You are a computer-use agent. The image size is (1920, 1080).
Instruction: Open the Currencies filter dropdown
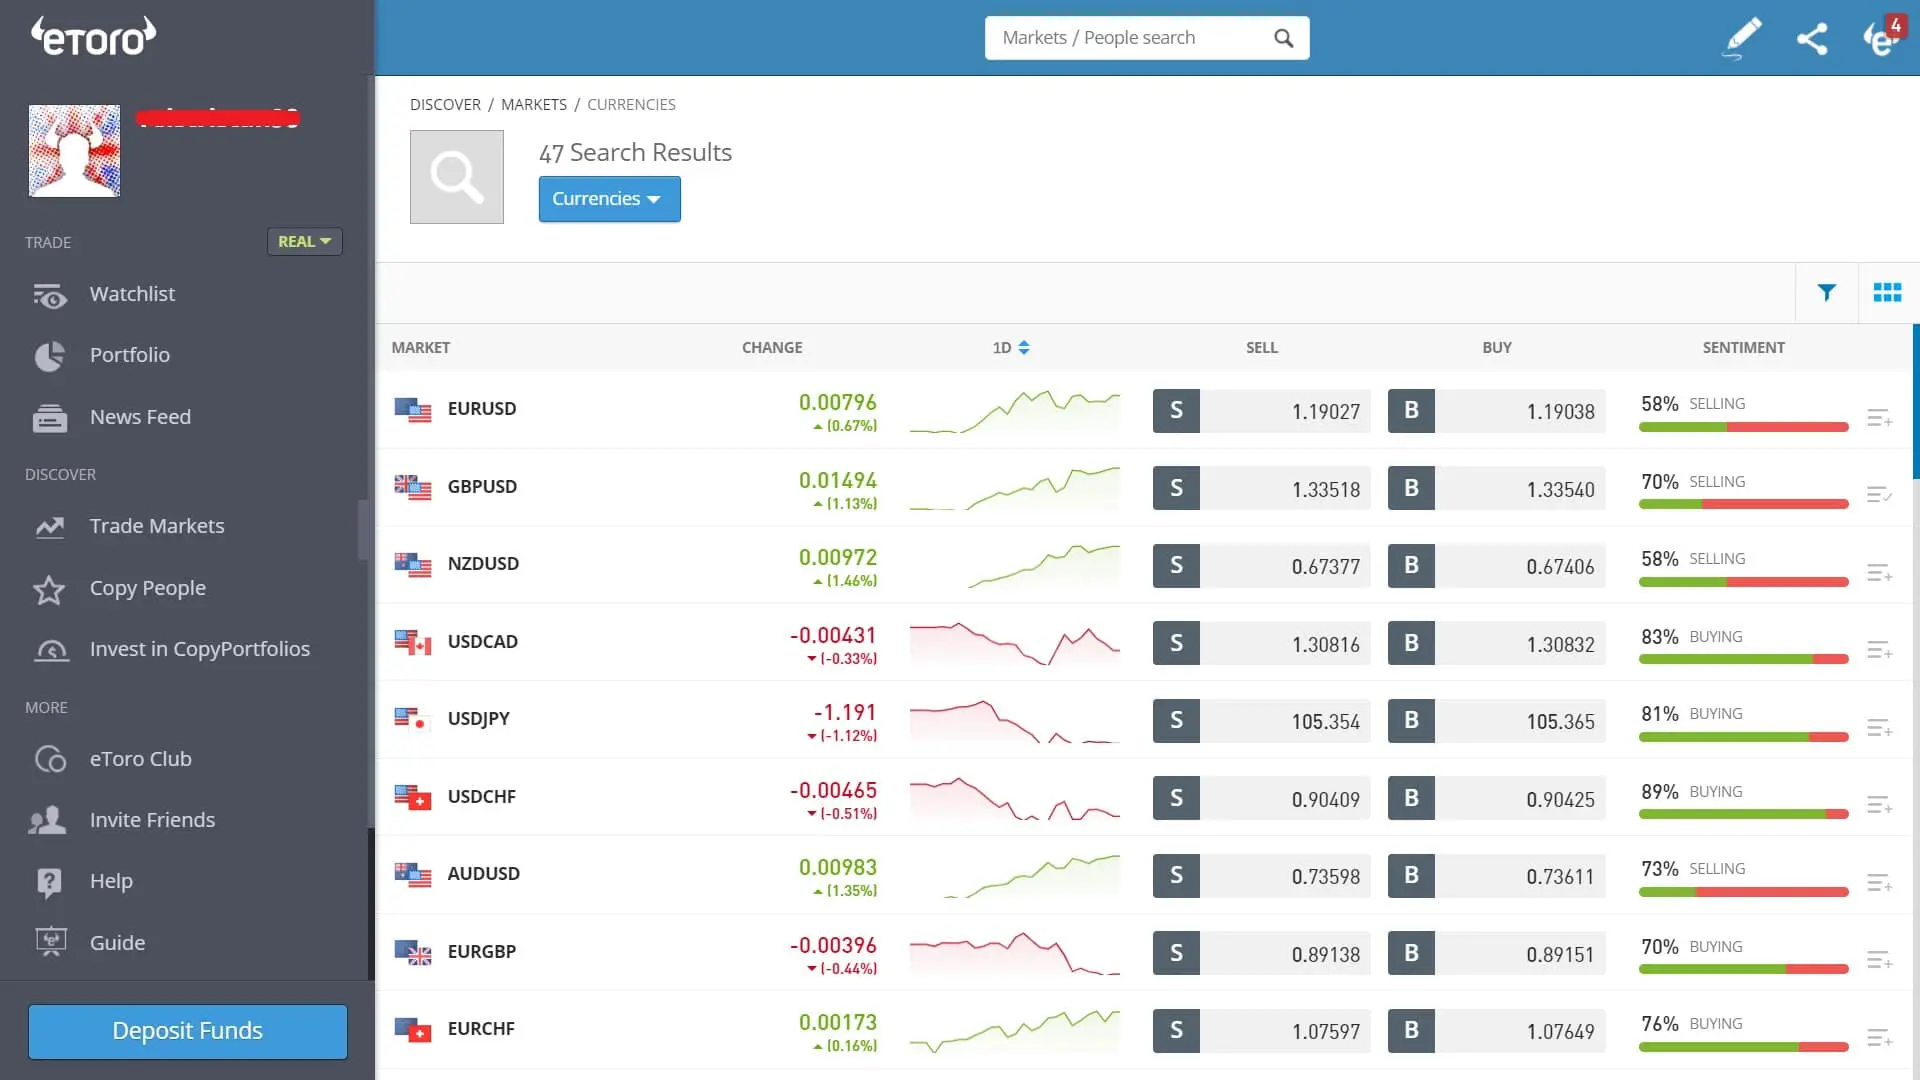click(609, 198)
